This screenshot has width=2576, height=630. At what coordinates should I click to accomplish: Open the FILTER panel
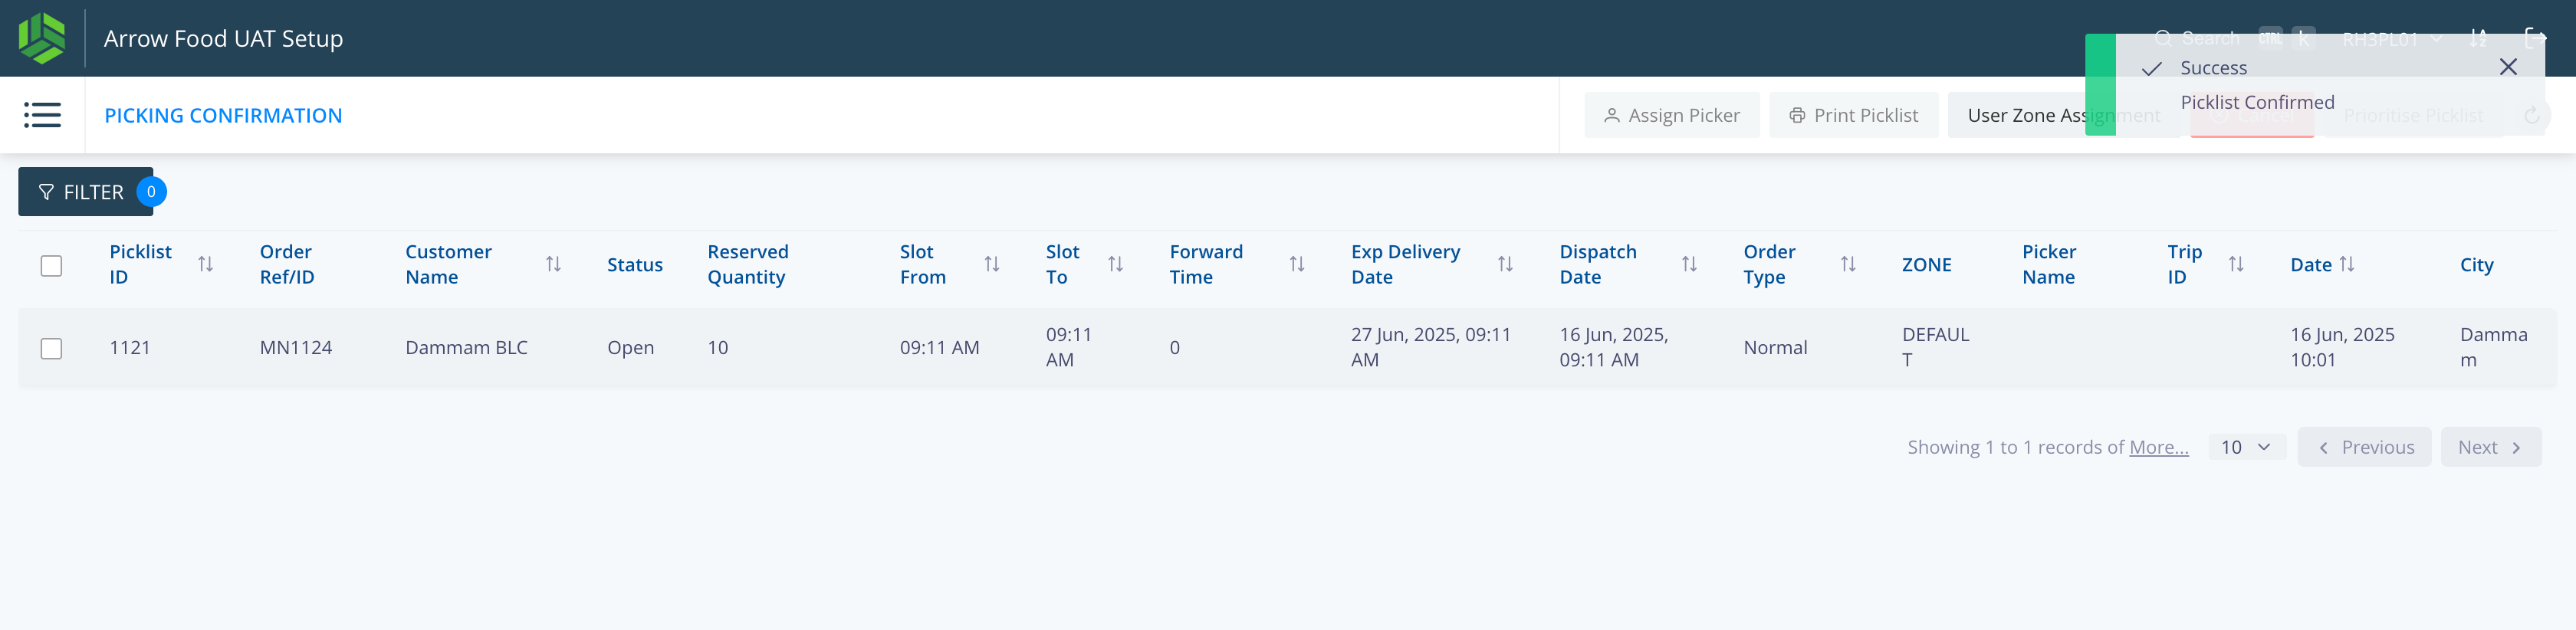pyautogui.click(x=85, y=192)
